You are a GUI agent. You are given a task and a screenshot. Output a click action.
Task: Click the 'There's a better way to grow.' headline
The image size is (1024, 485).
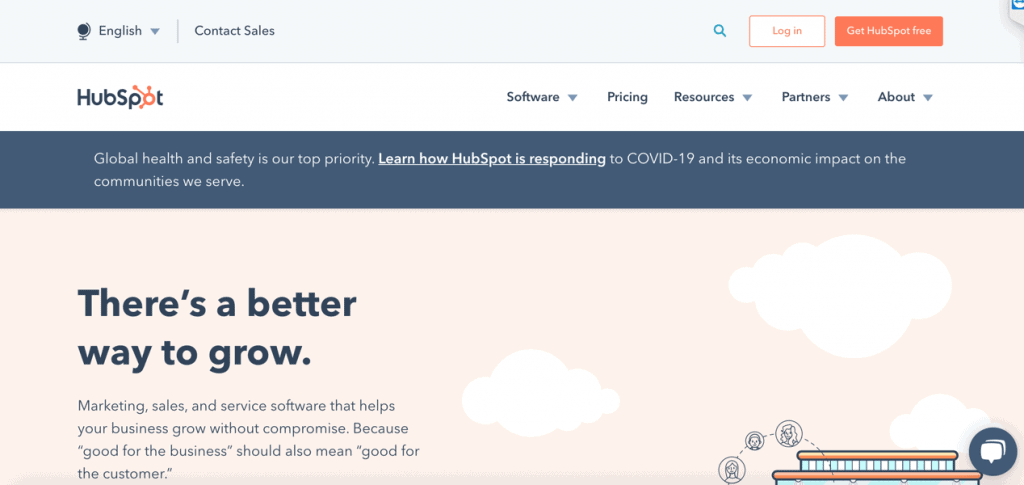(217, 328)
